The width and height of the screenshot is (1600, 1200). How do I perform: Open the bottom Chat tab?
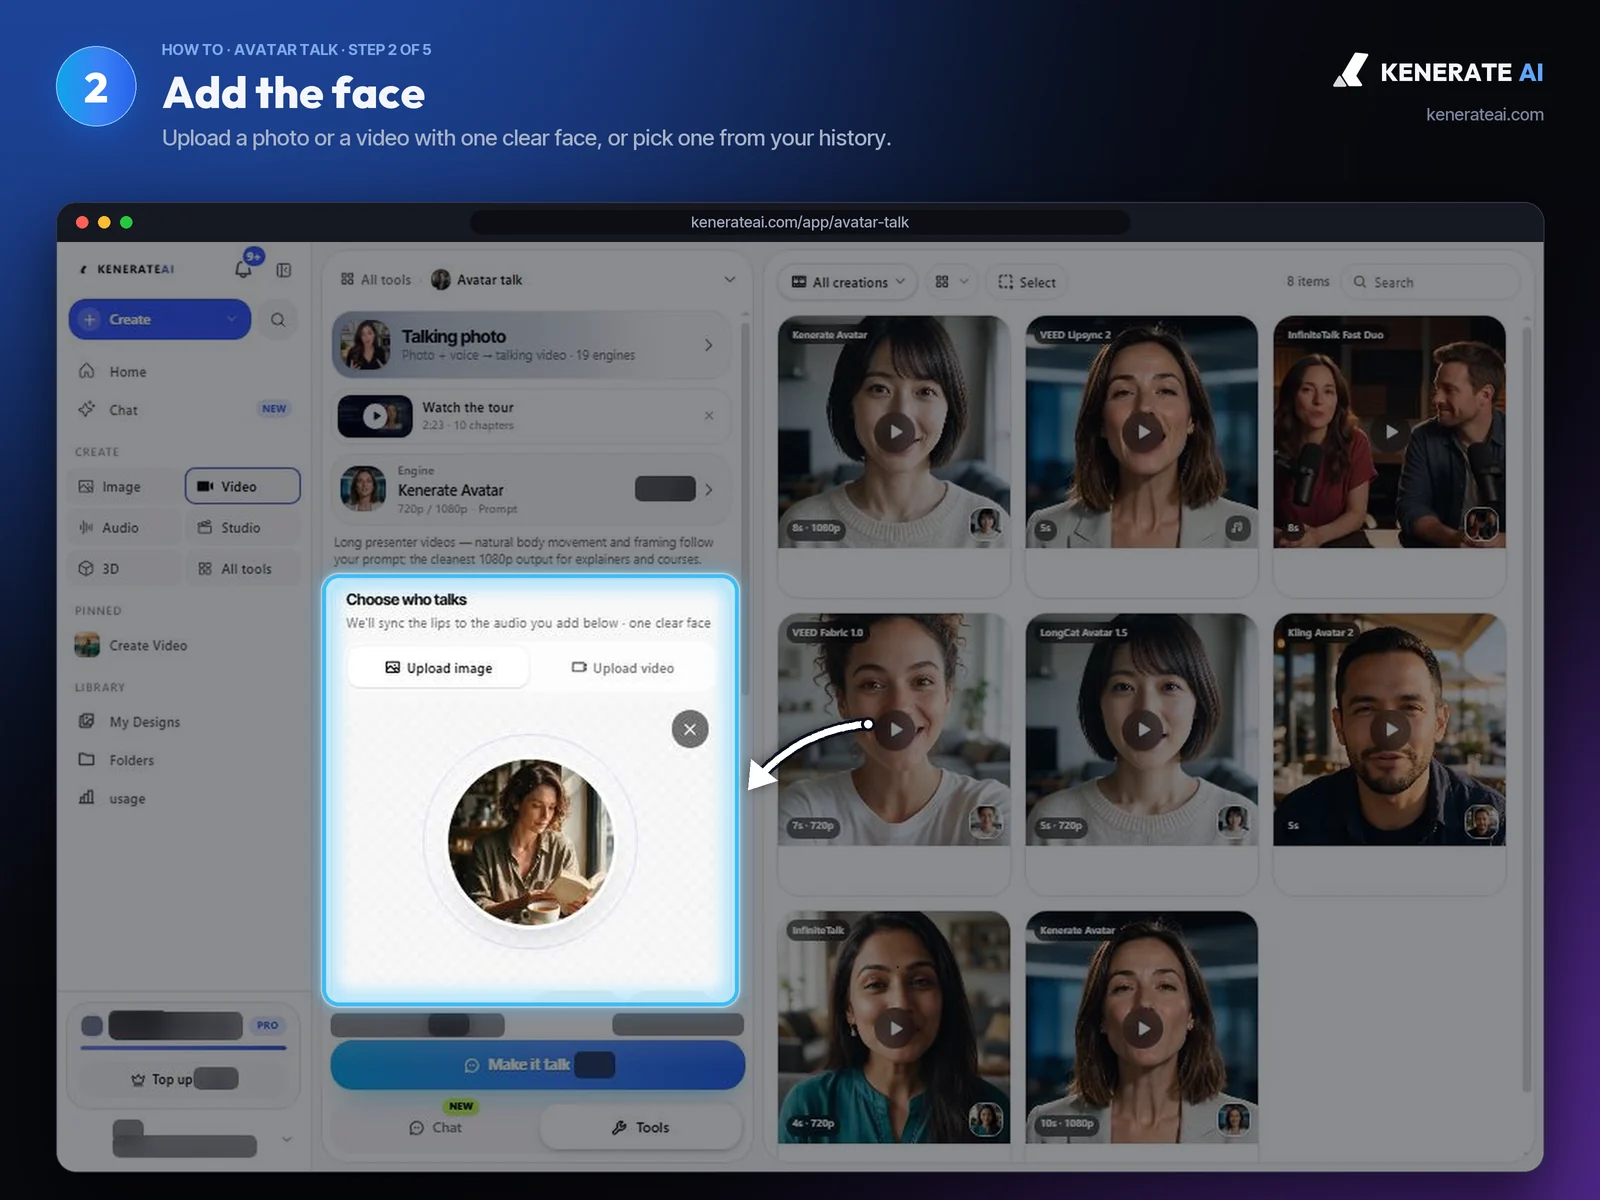pyautogui.click(x=436, y=1127)
